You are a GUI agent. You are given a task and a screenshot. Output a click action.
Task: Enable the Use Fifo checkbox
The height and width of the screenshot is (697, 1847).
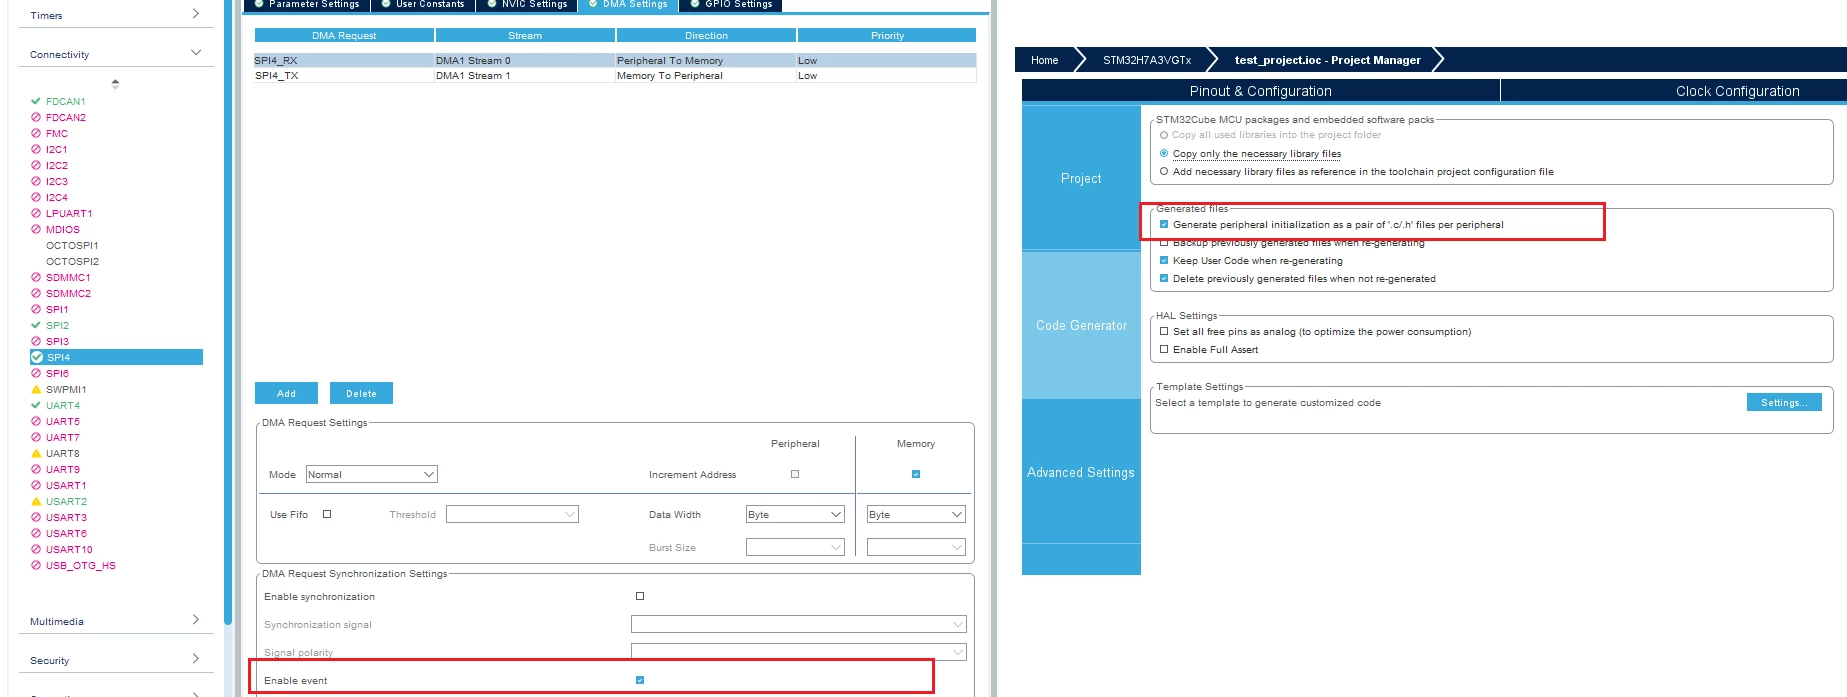tap(327, 514)
